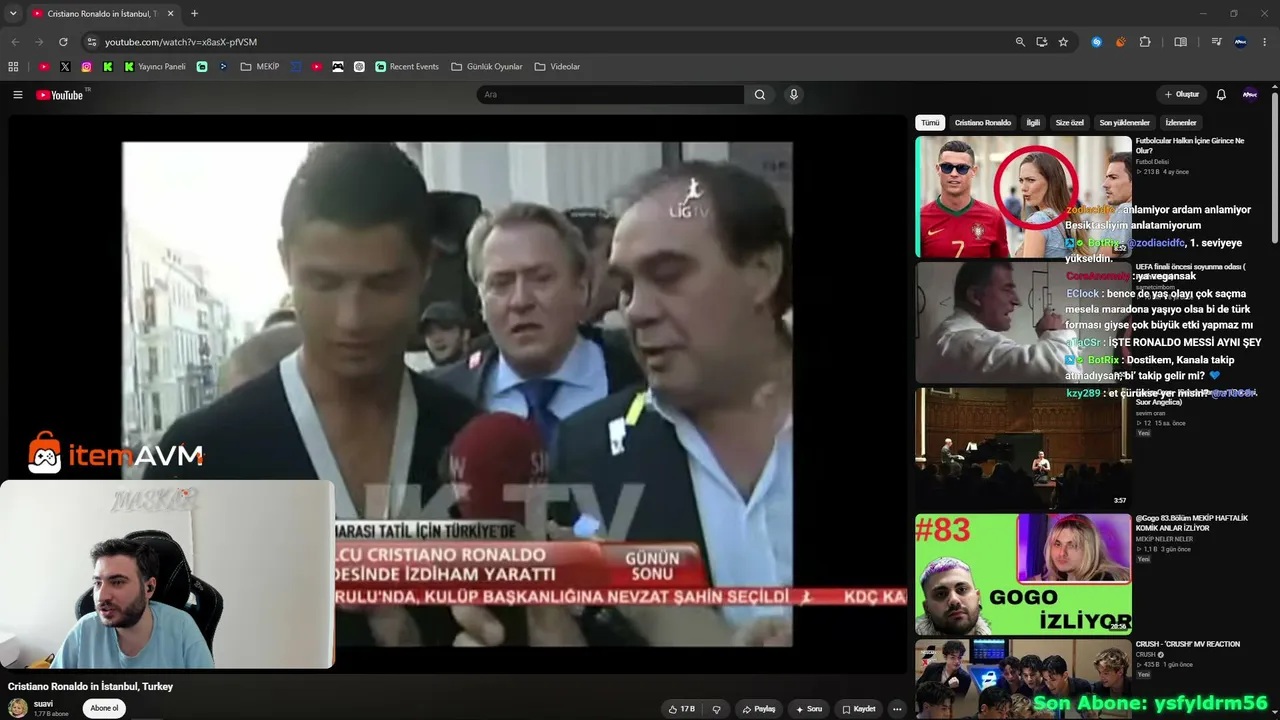
Task: Close the Cristiano Ronaldo browser tab
Action: coord(170,14)
